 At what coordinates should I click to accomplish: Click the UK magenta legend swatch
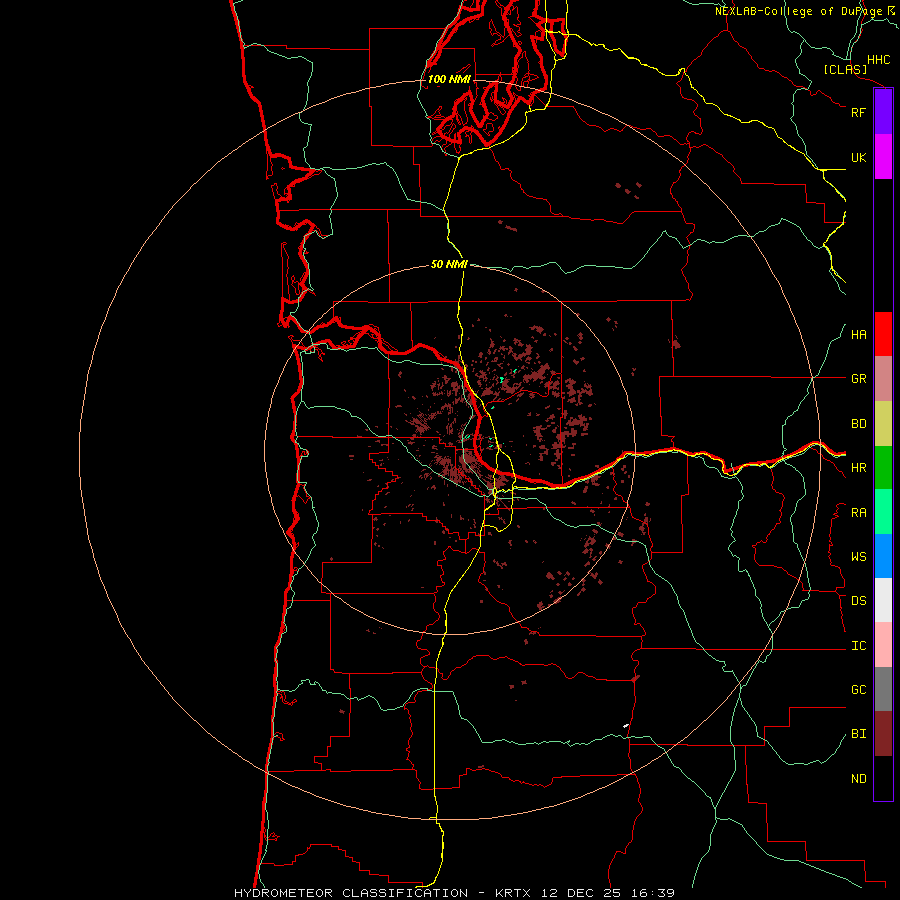[883, 157]
